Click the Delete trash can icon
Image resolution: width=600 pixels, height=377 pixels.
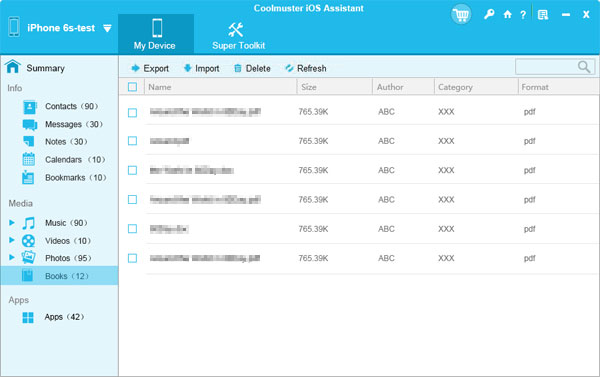(x=238, y=68)
